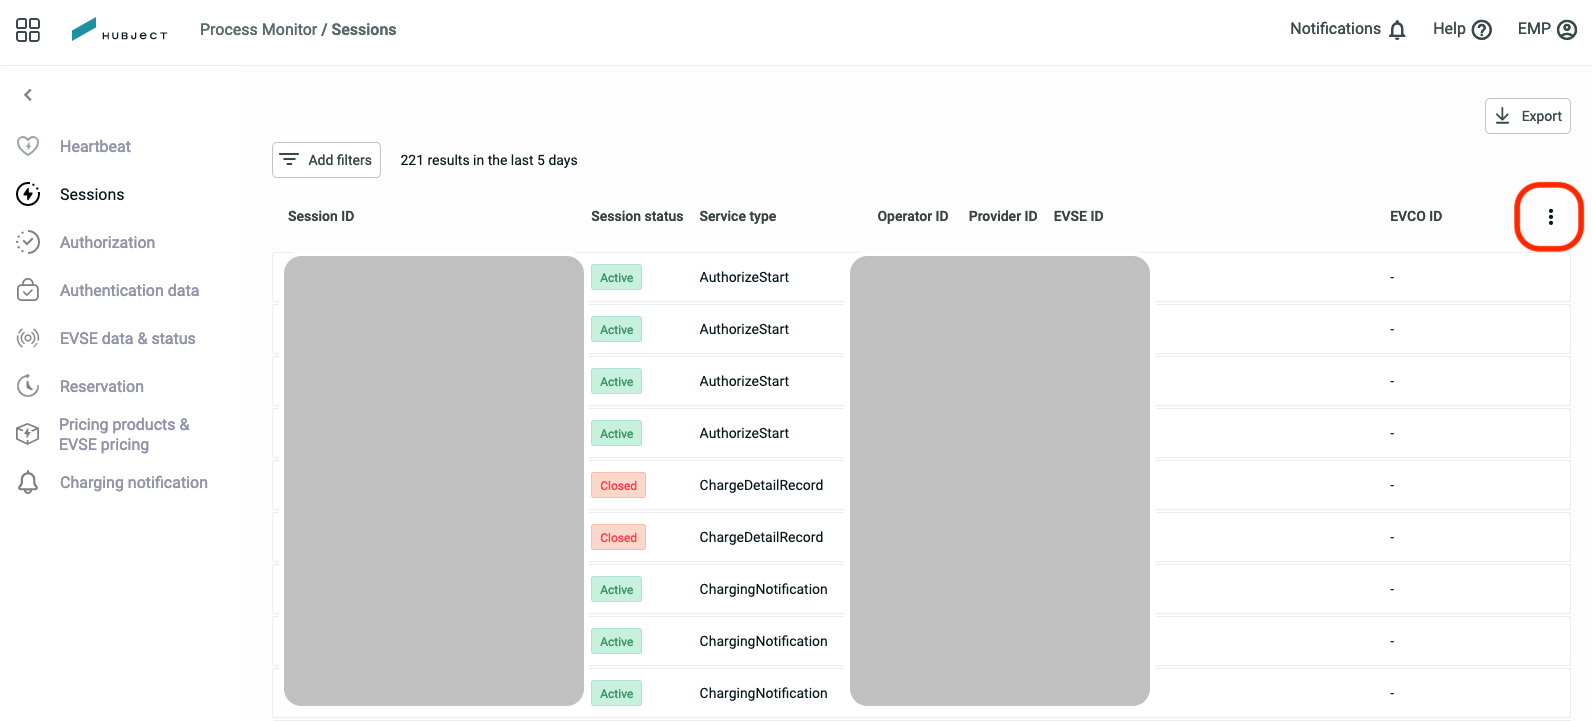Open EVSE data & status section

tap(127, 338)
